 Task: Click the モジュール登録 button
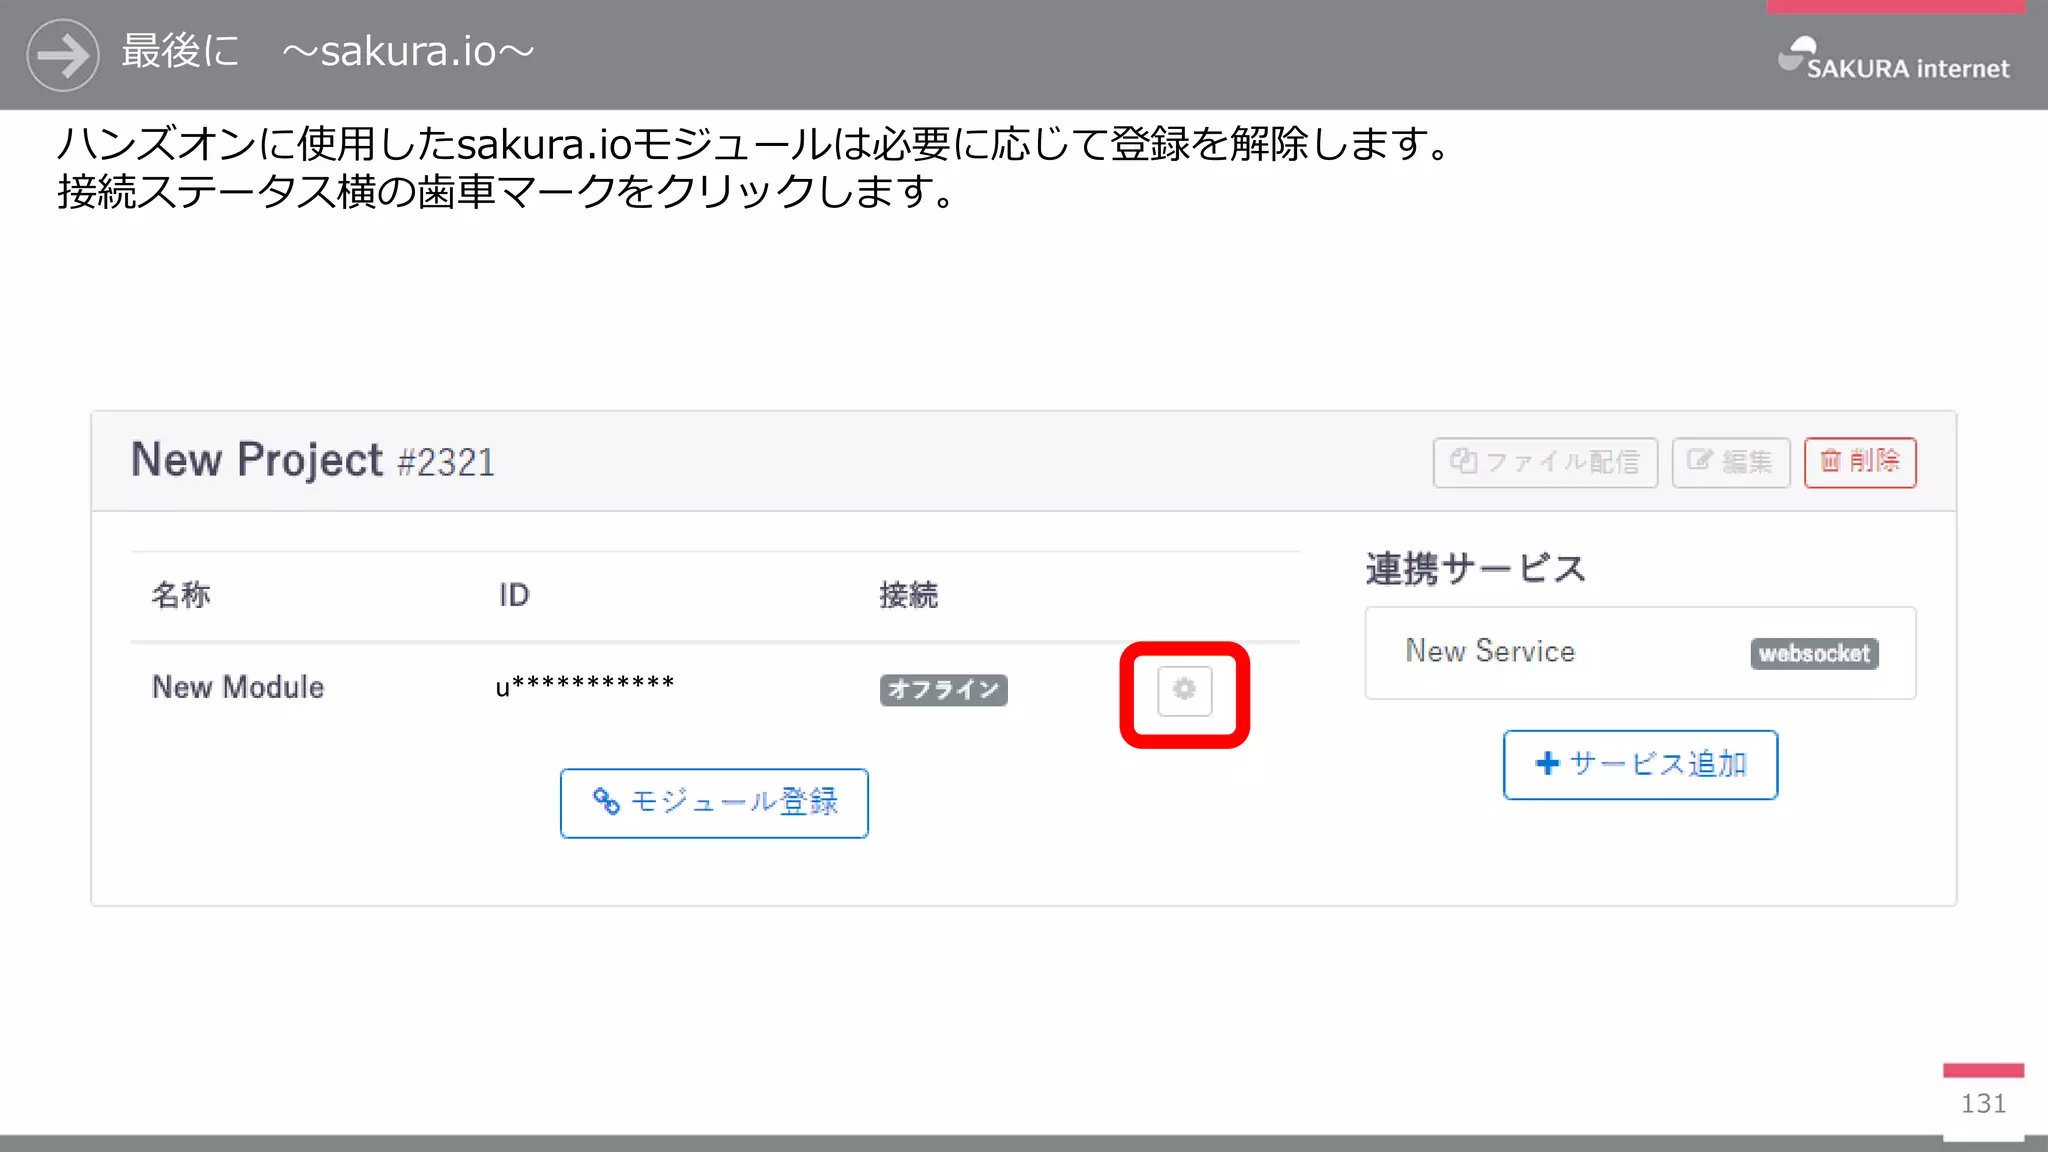(x=714, y=803)
